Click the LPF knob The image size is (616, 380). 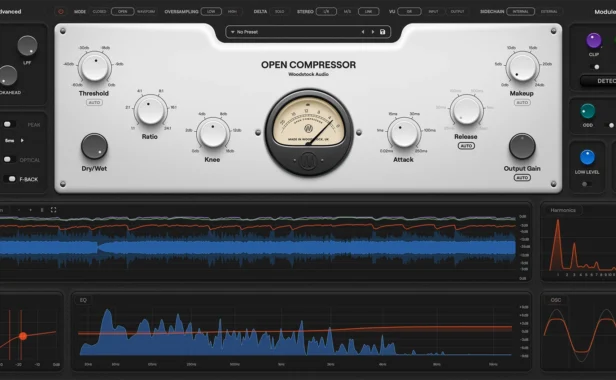27,46
